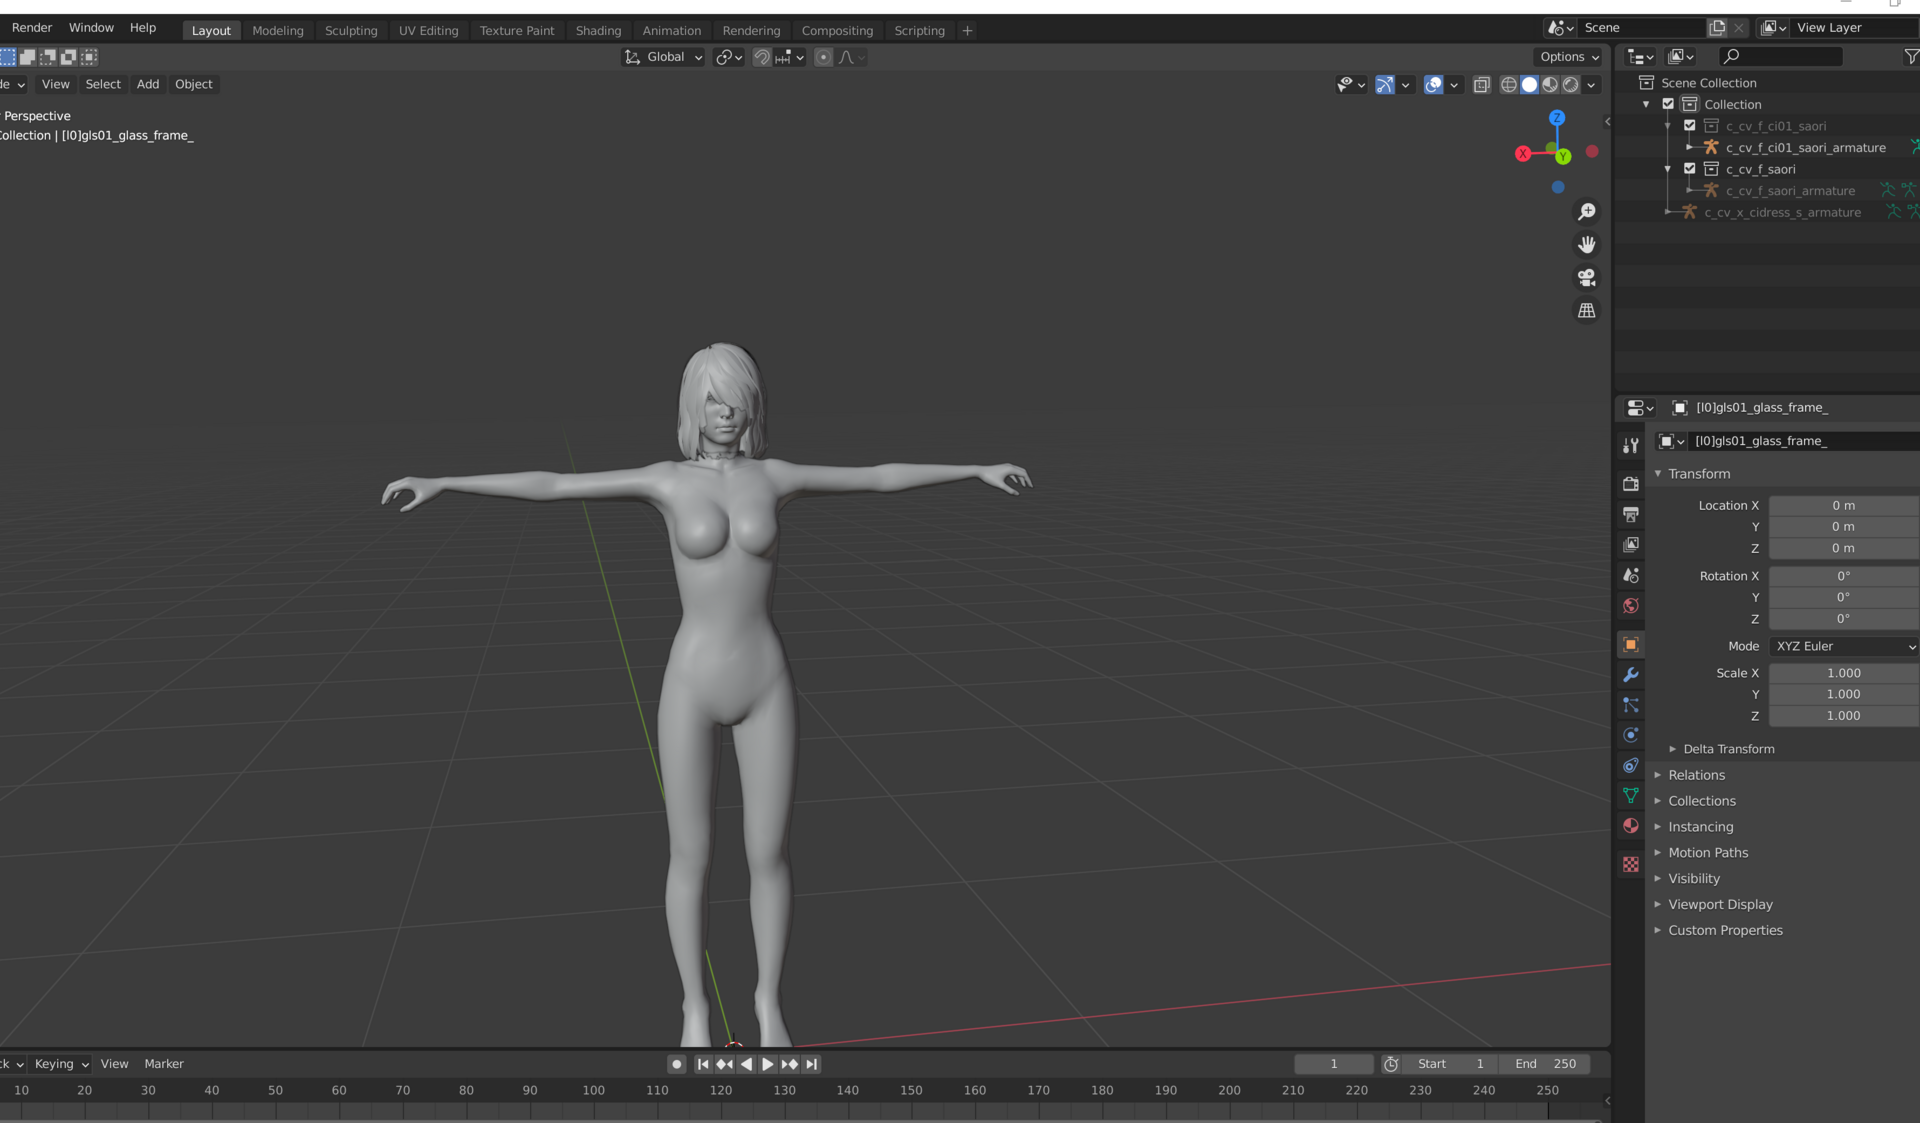The image size is (1920, 1123).
Task: Click the green Y axis gizmo handle
Action: [1563, 157]
